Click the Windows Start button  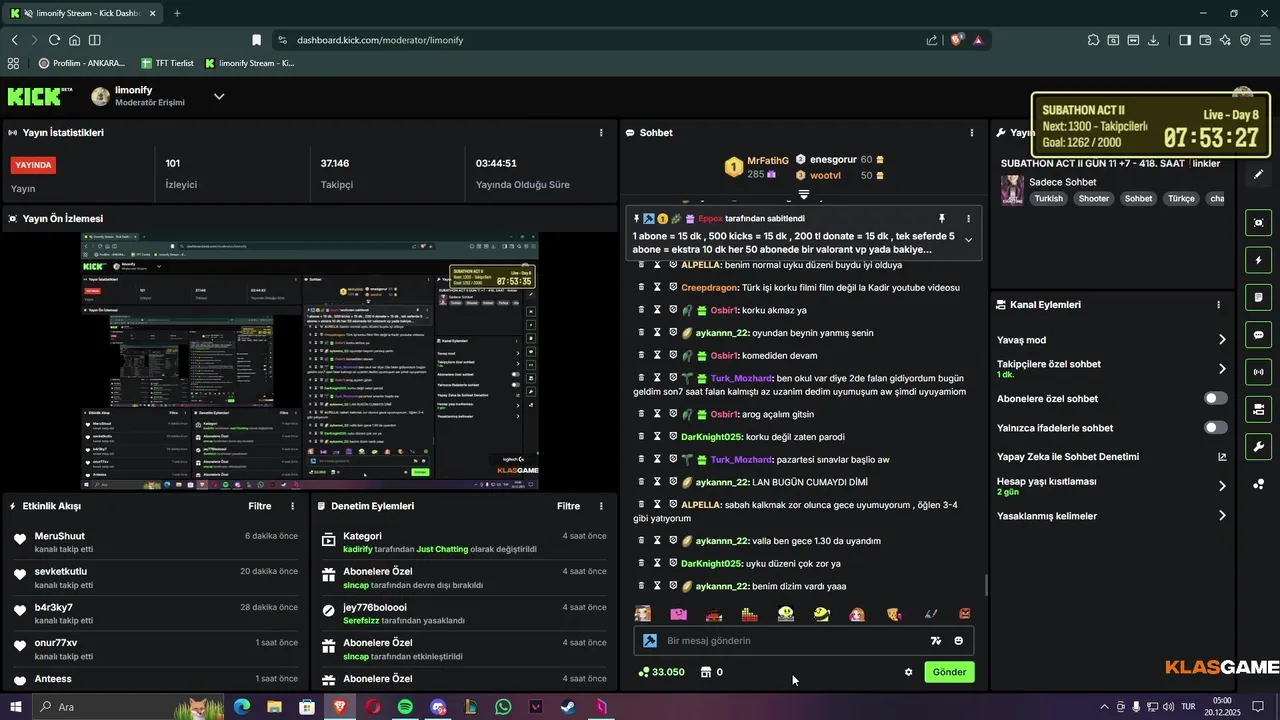coord(15,707)
